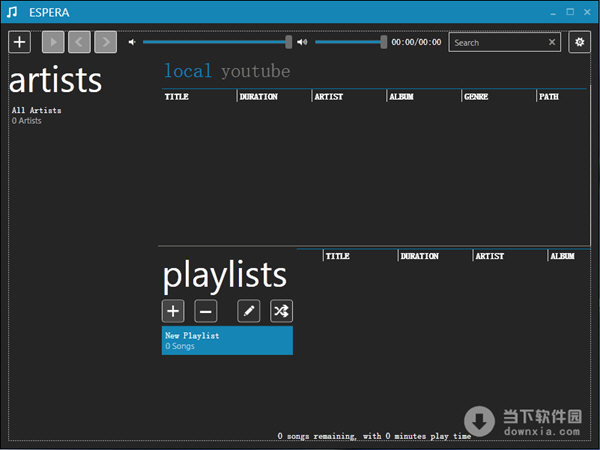Shuffle the playlist

(281, 311)
